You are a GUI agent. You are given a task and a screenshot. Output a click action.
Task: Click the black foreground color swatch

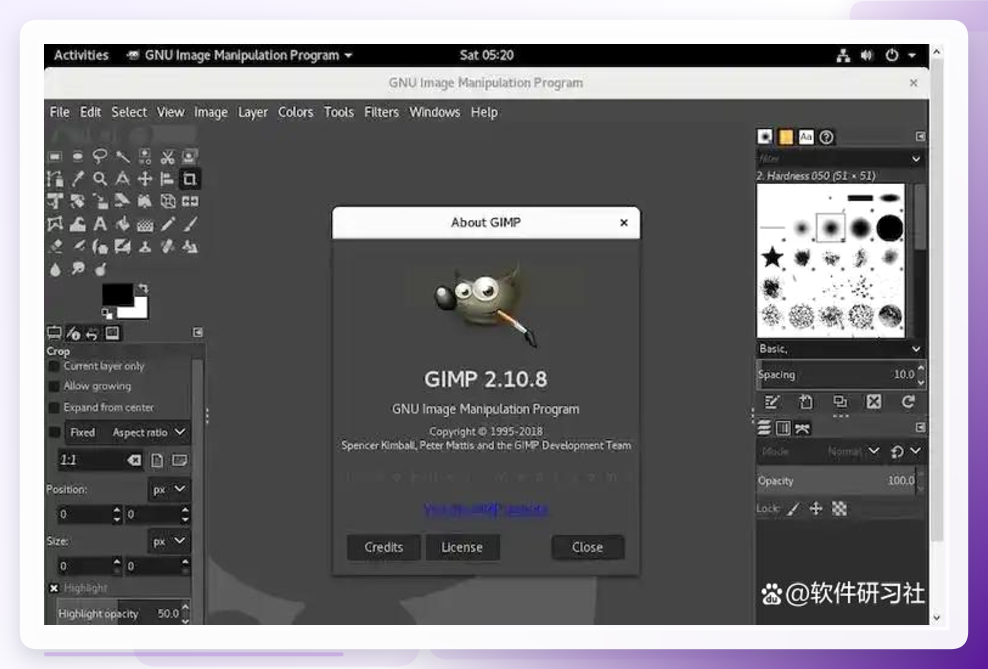click(117, 294)
